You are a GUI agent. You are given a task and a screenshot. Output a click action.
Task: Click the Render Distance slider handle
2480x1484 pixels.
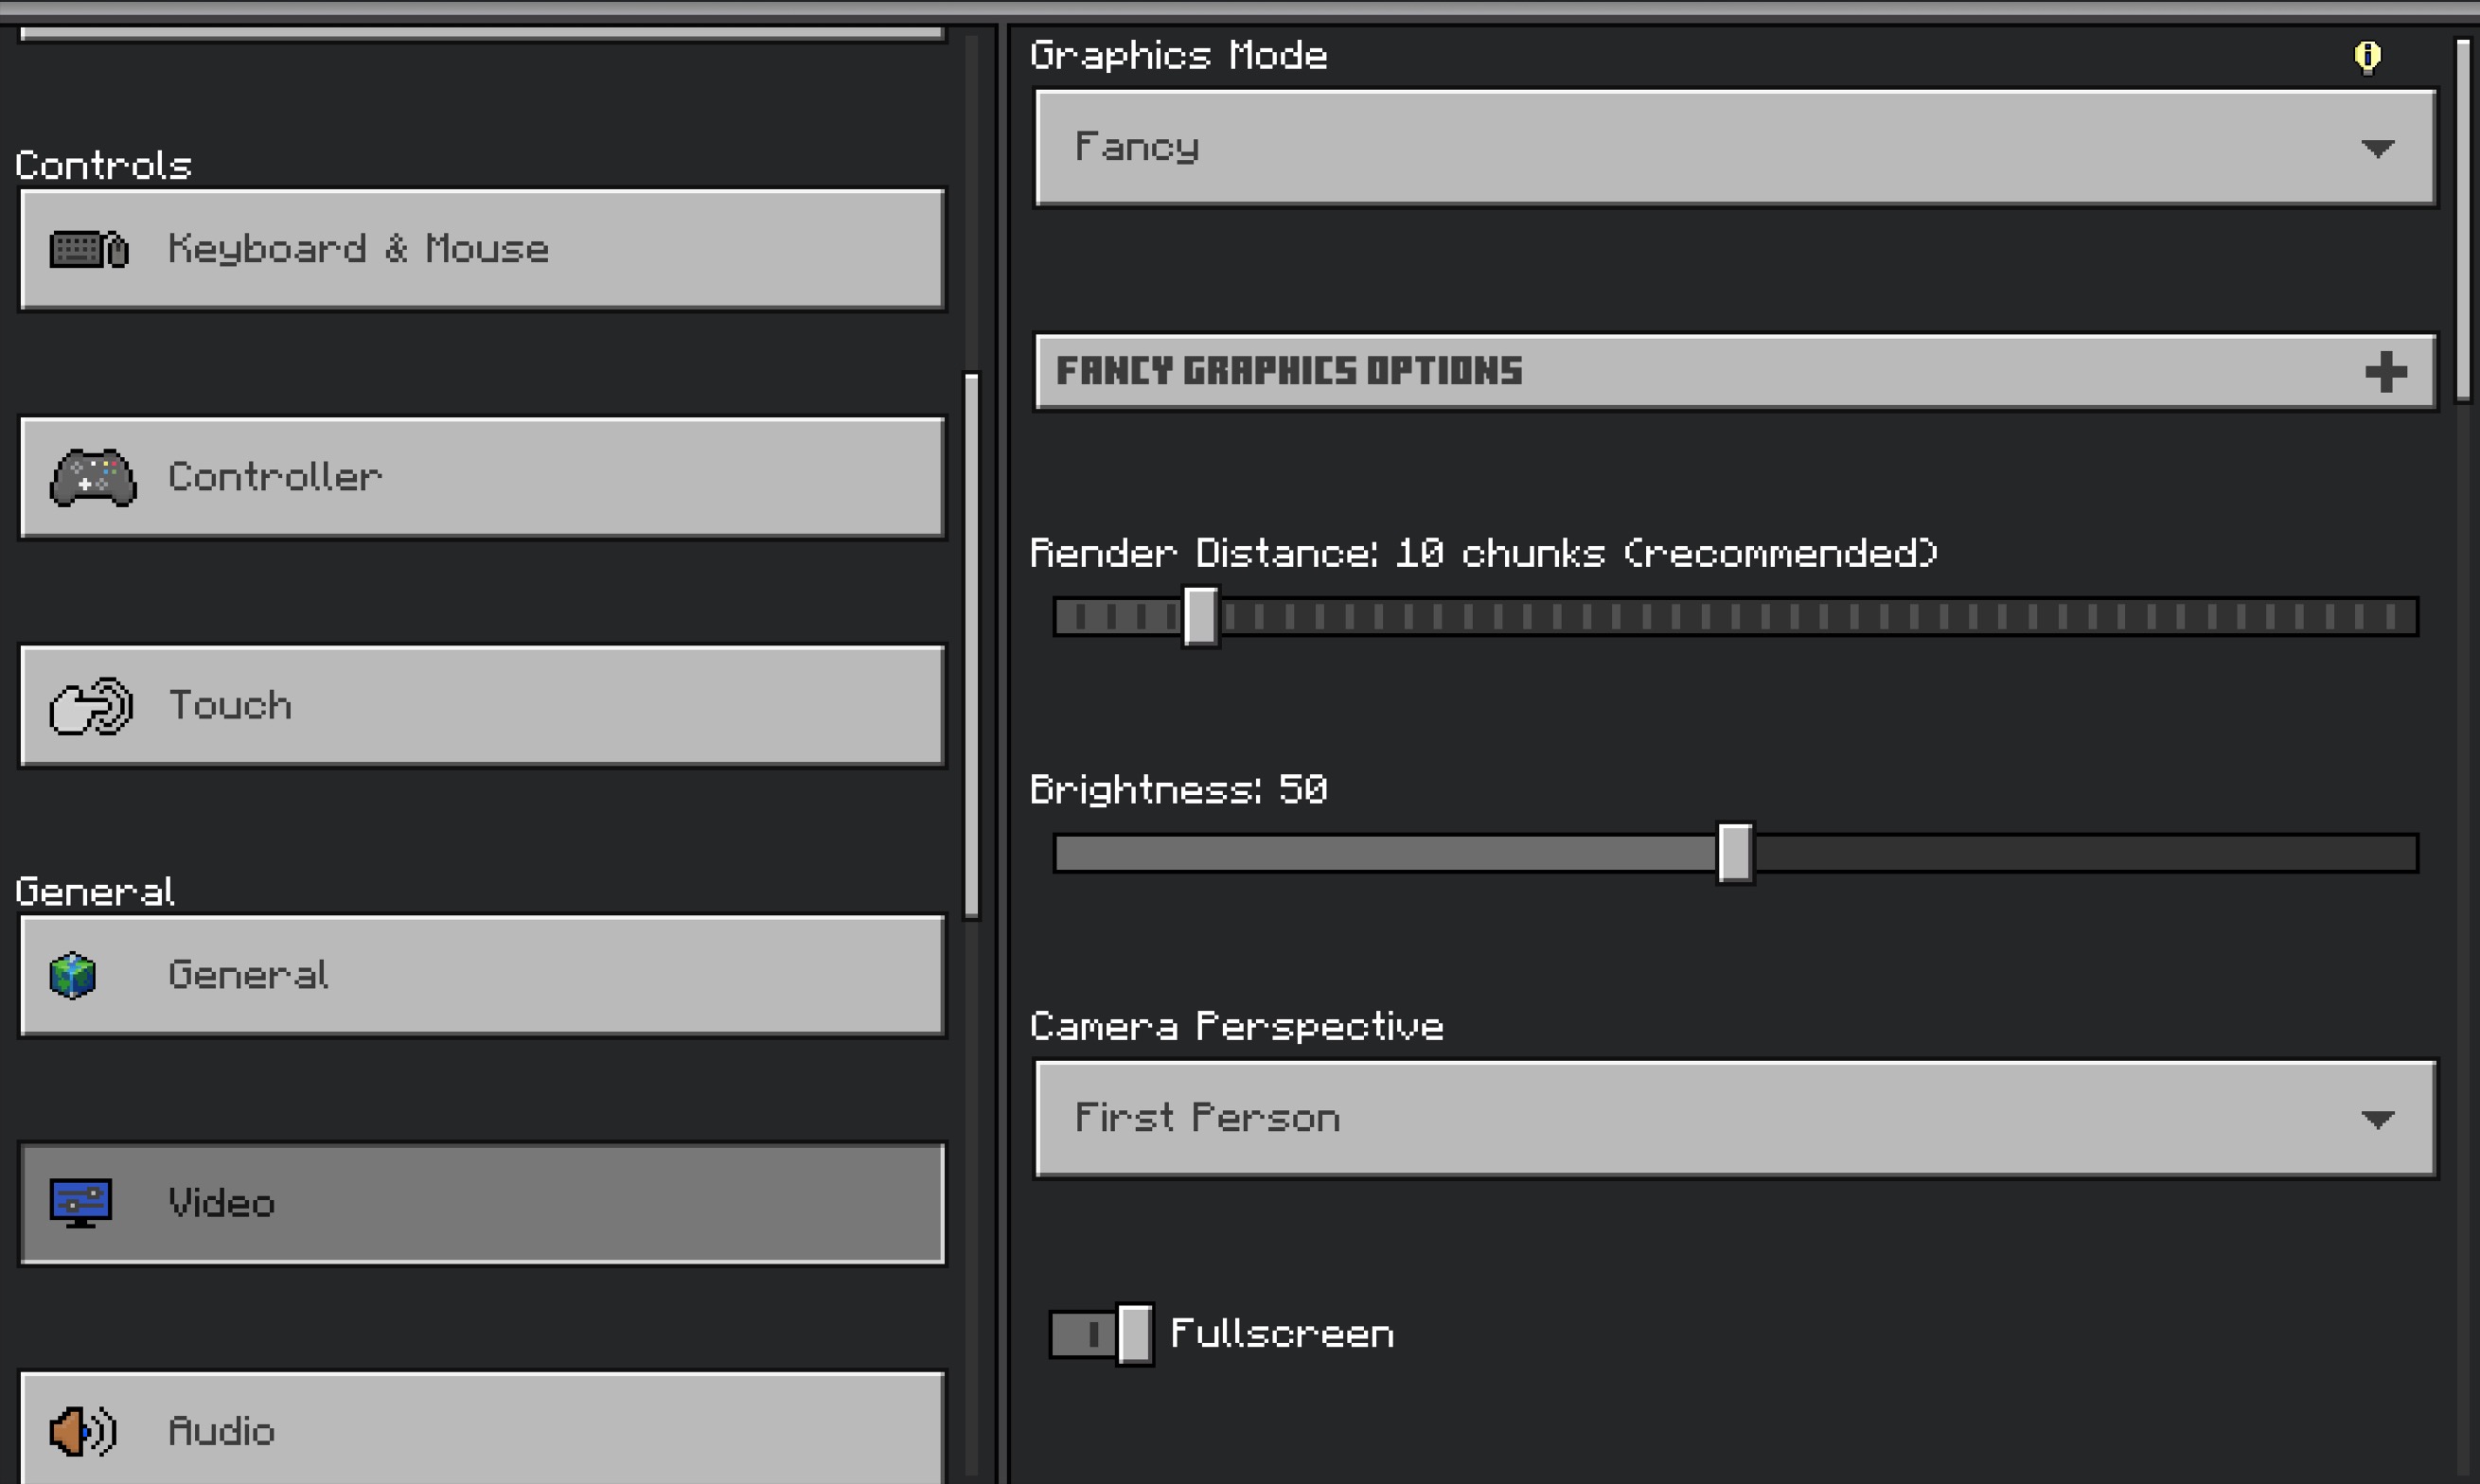pos(1200,616)
